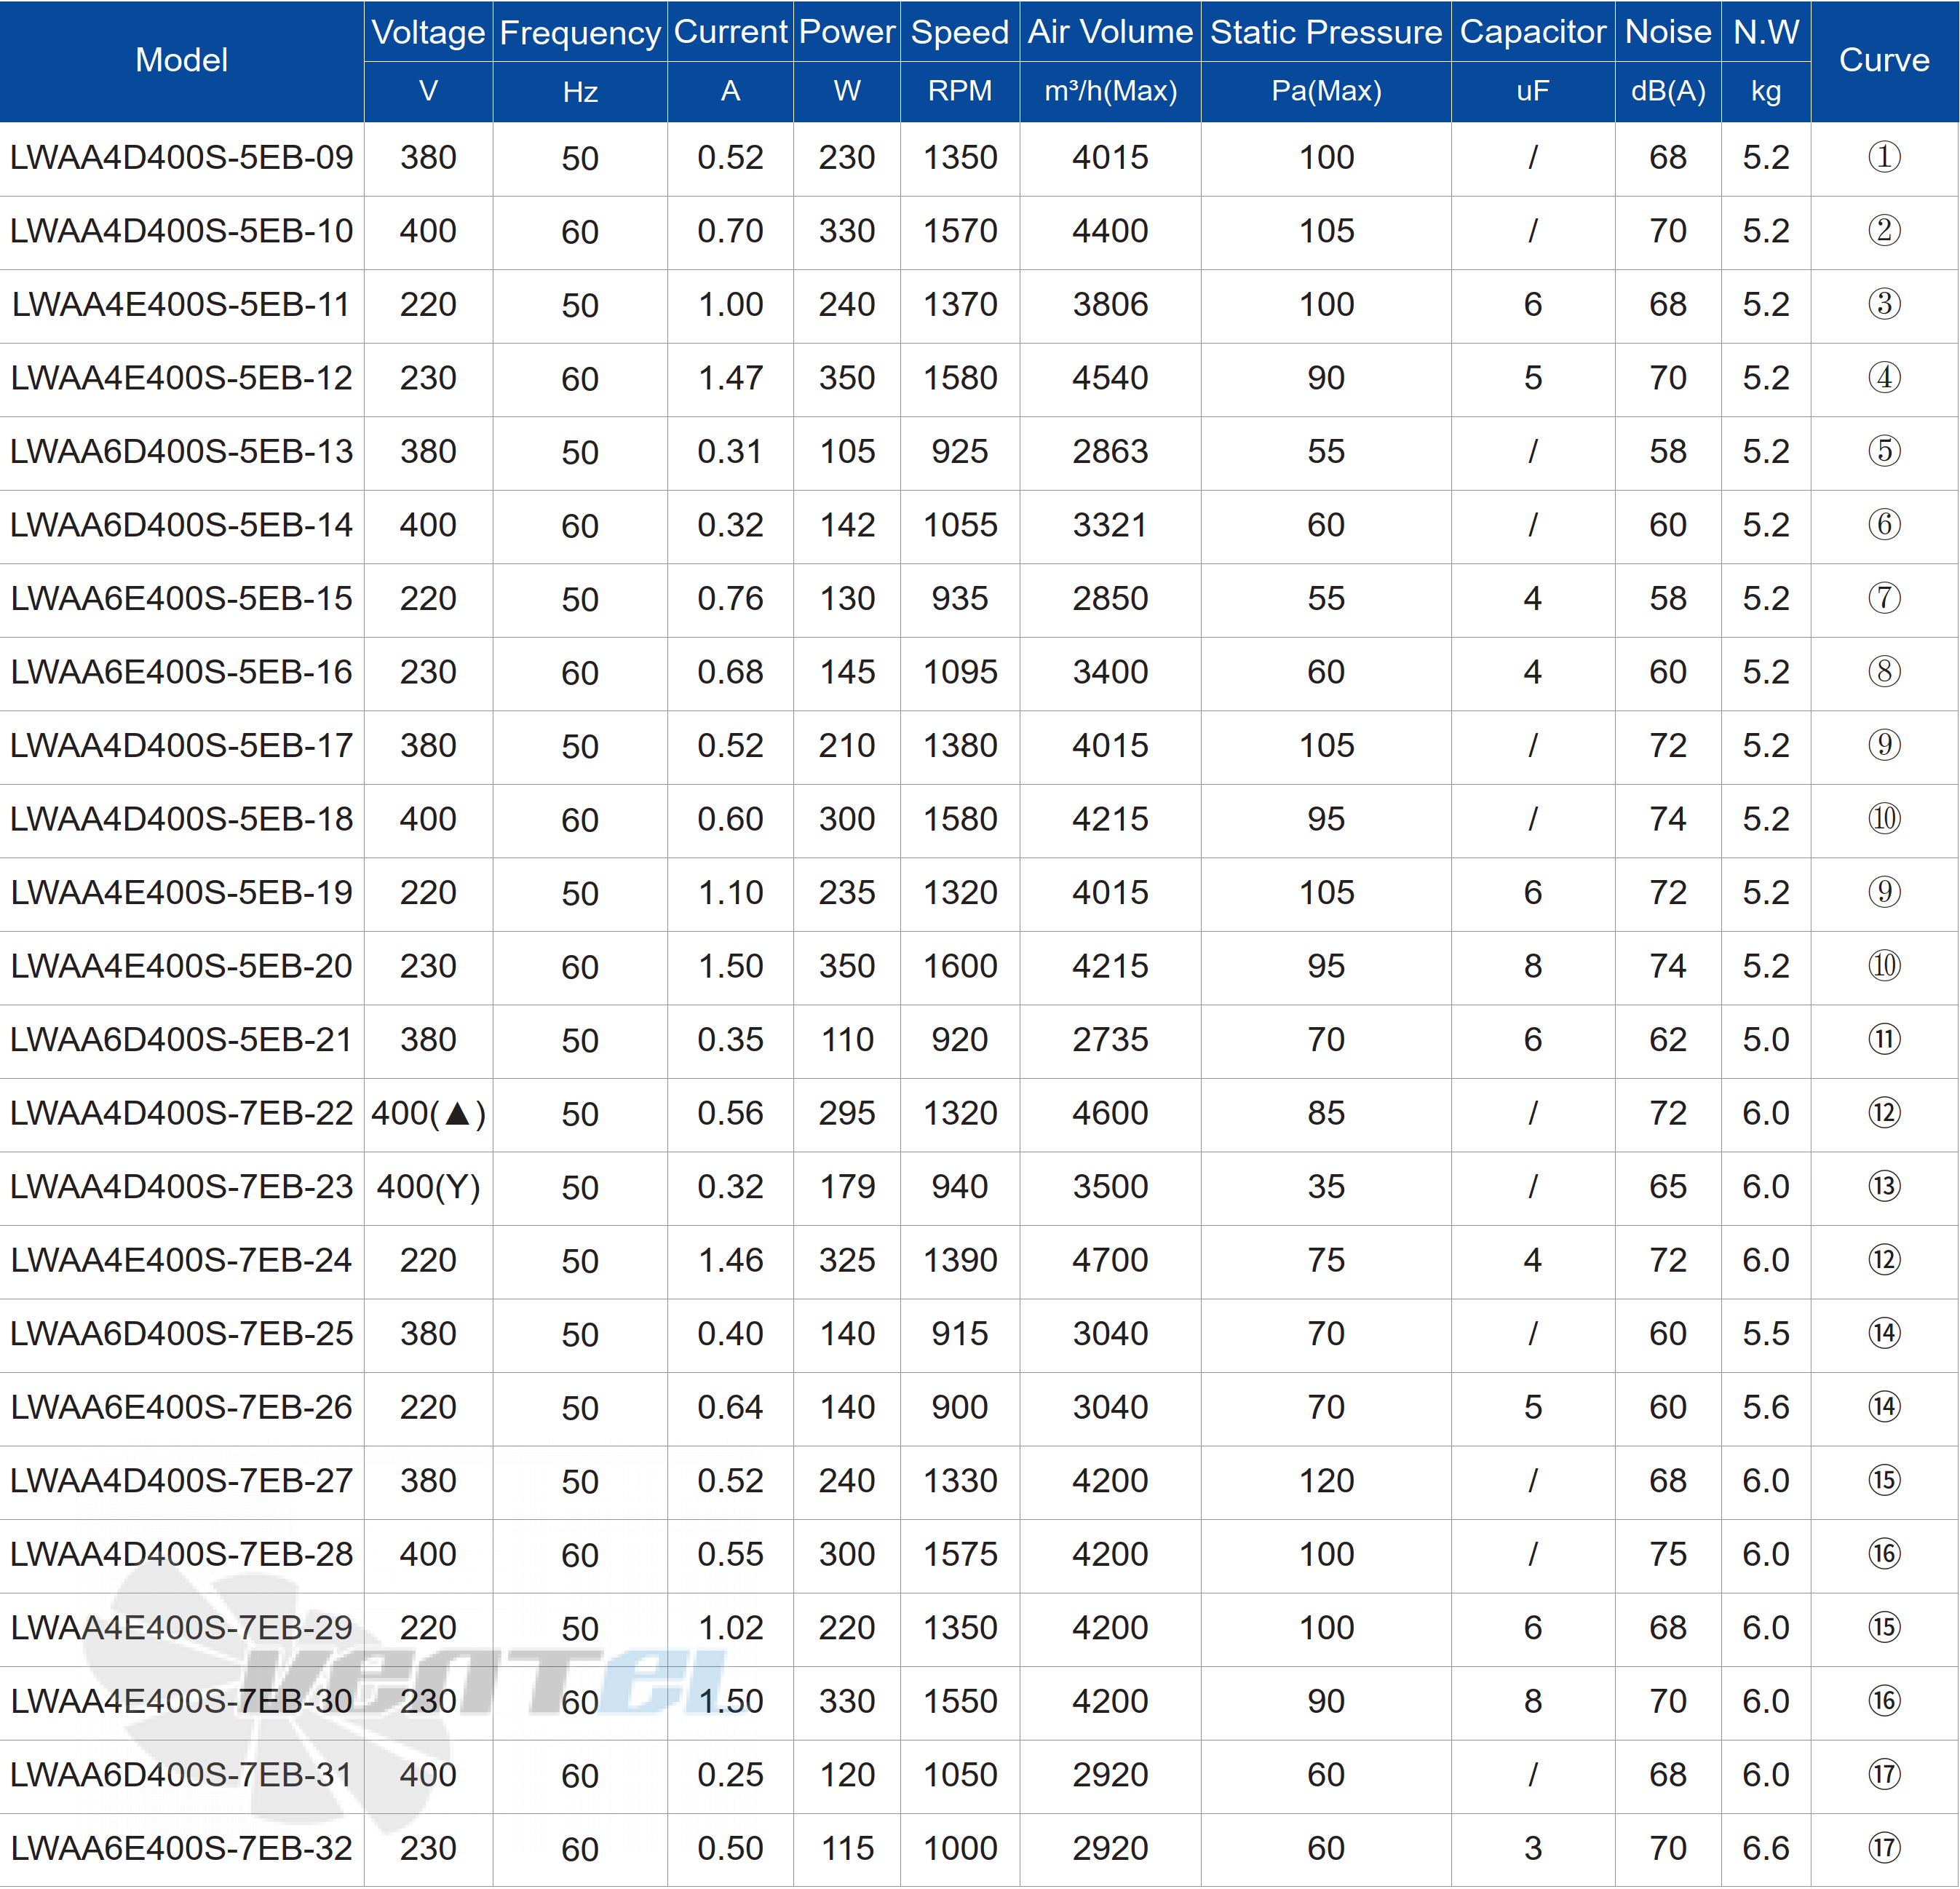Click the Frequency column header
This screenshot has height=1889, width=1960.
click(580, 33)
